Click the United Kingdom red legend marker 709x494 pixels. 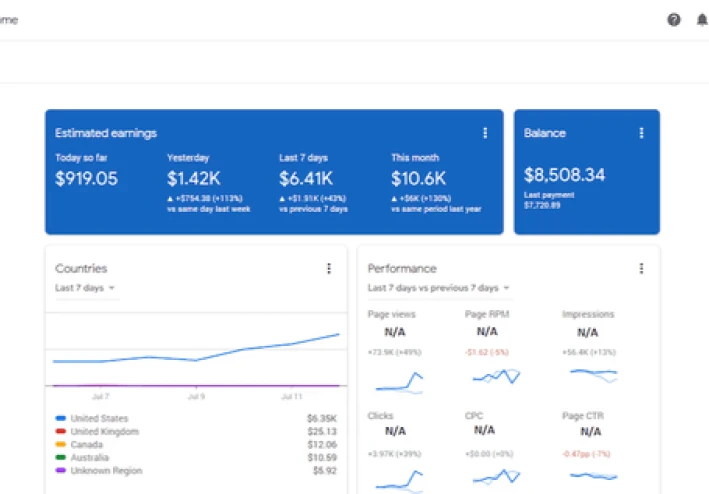coord(61,432)
